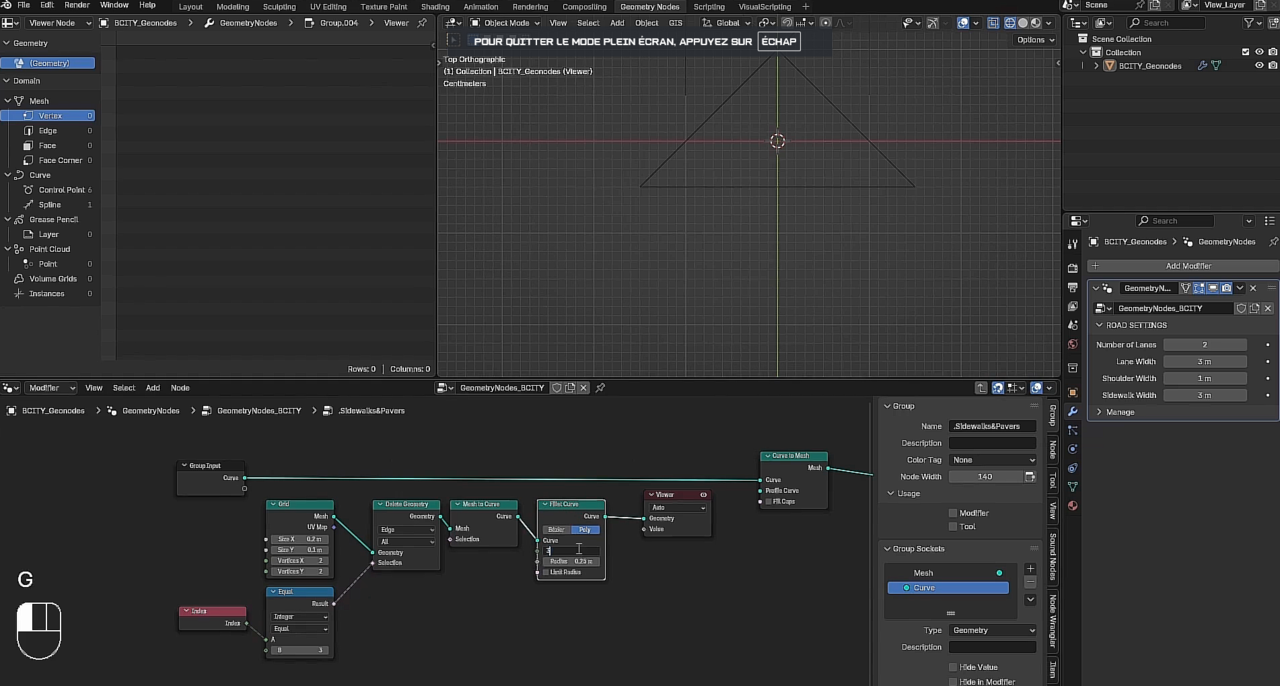Toggle modifier show in viewport icon
The width and height of the screenshot is (1280, 686).
[1213, 288]
